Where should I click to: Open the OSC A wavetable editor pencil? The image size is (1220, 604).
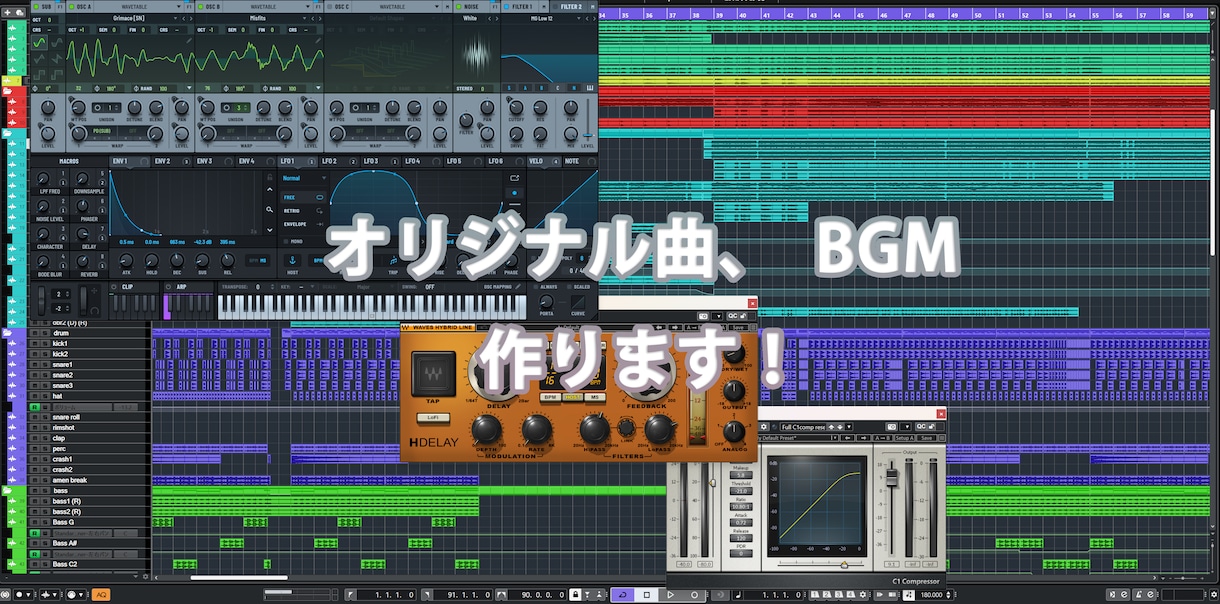pyautogui.click(x=189, y=40)
